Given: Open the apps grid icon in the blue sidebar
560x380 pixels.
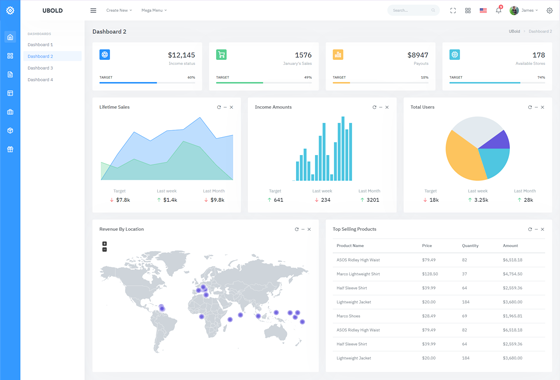Looking at the screenshot, I should [10, 56].
